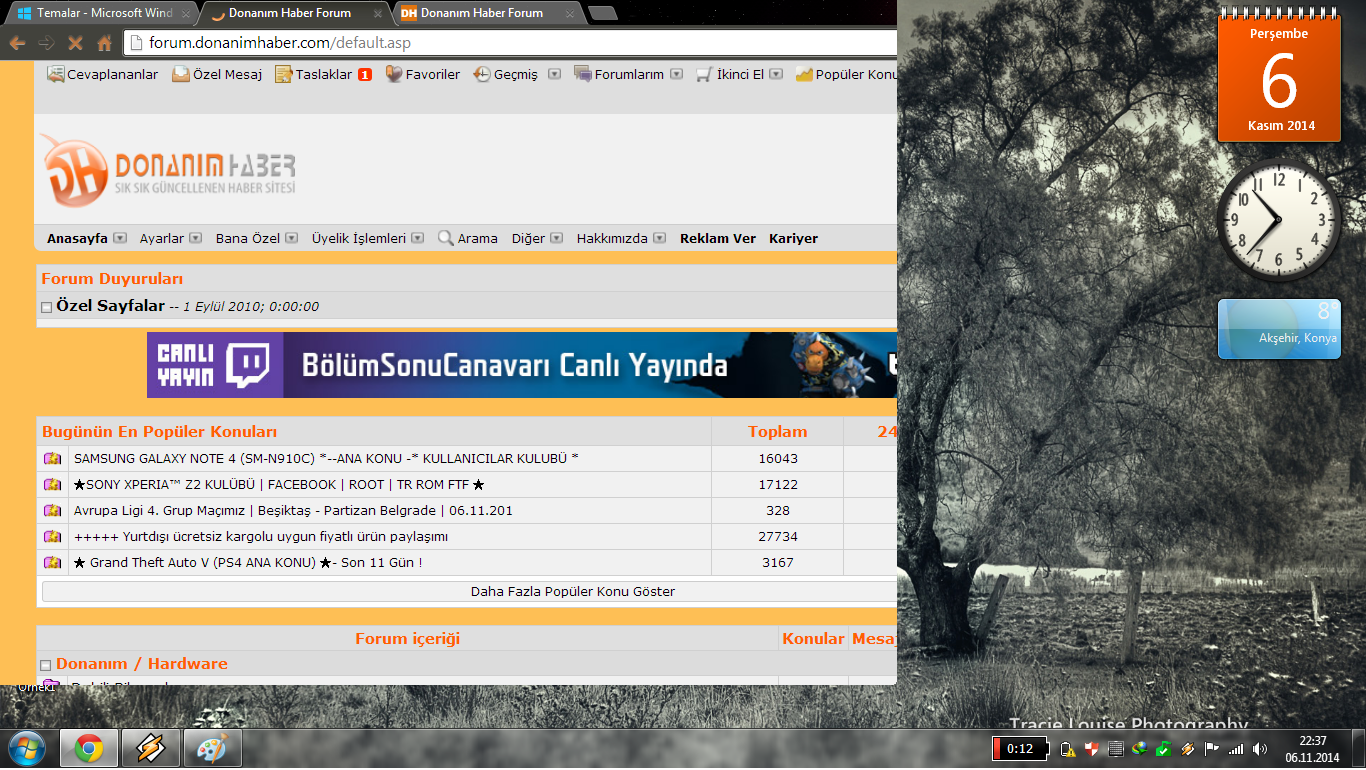This screenshot has width=1366, height=770.
Task: Open a new Chrome tab
Action: [602, 13]
